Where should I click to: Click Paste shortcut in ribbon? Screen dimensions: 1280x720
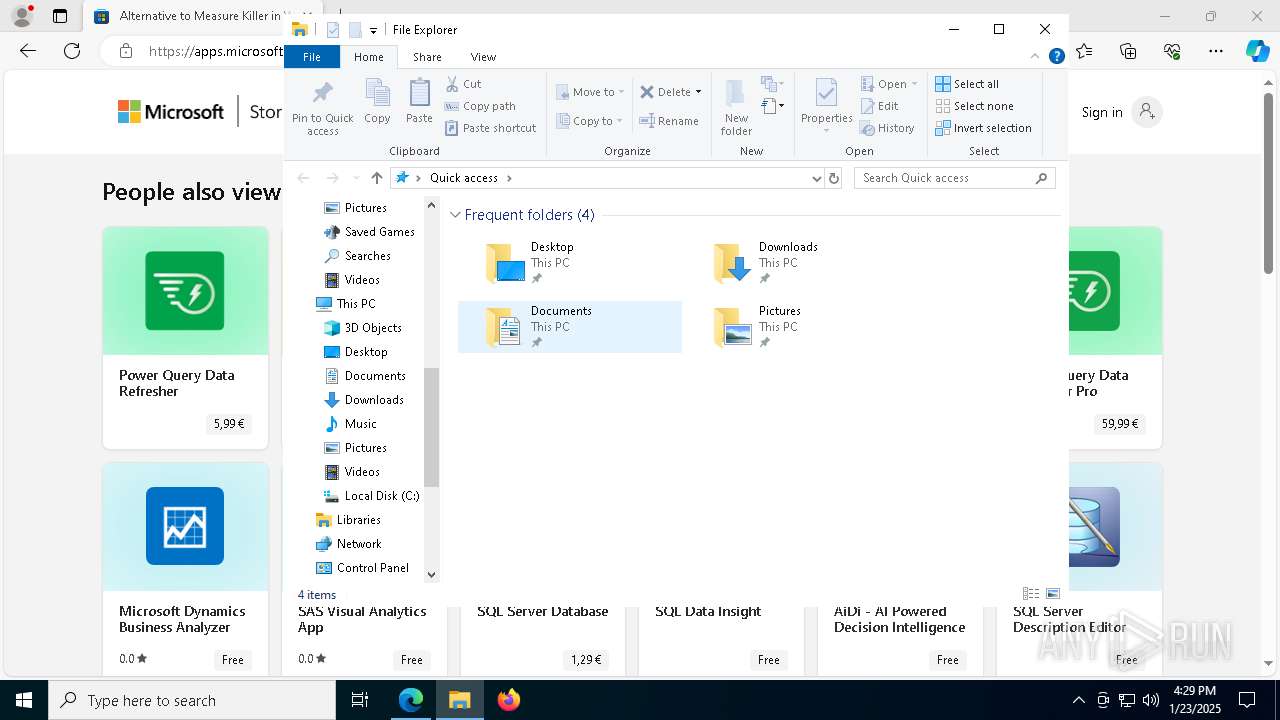(x=491, y=128)
